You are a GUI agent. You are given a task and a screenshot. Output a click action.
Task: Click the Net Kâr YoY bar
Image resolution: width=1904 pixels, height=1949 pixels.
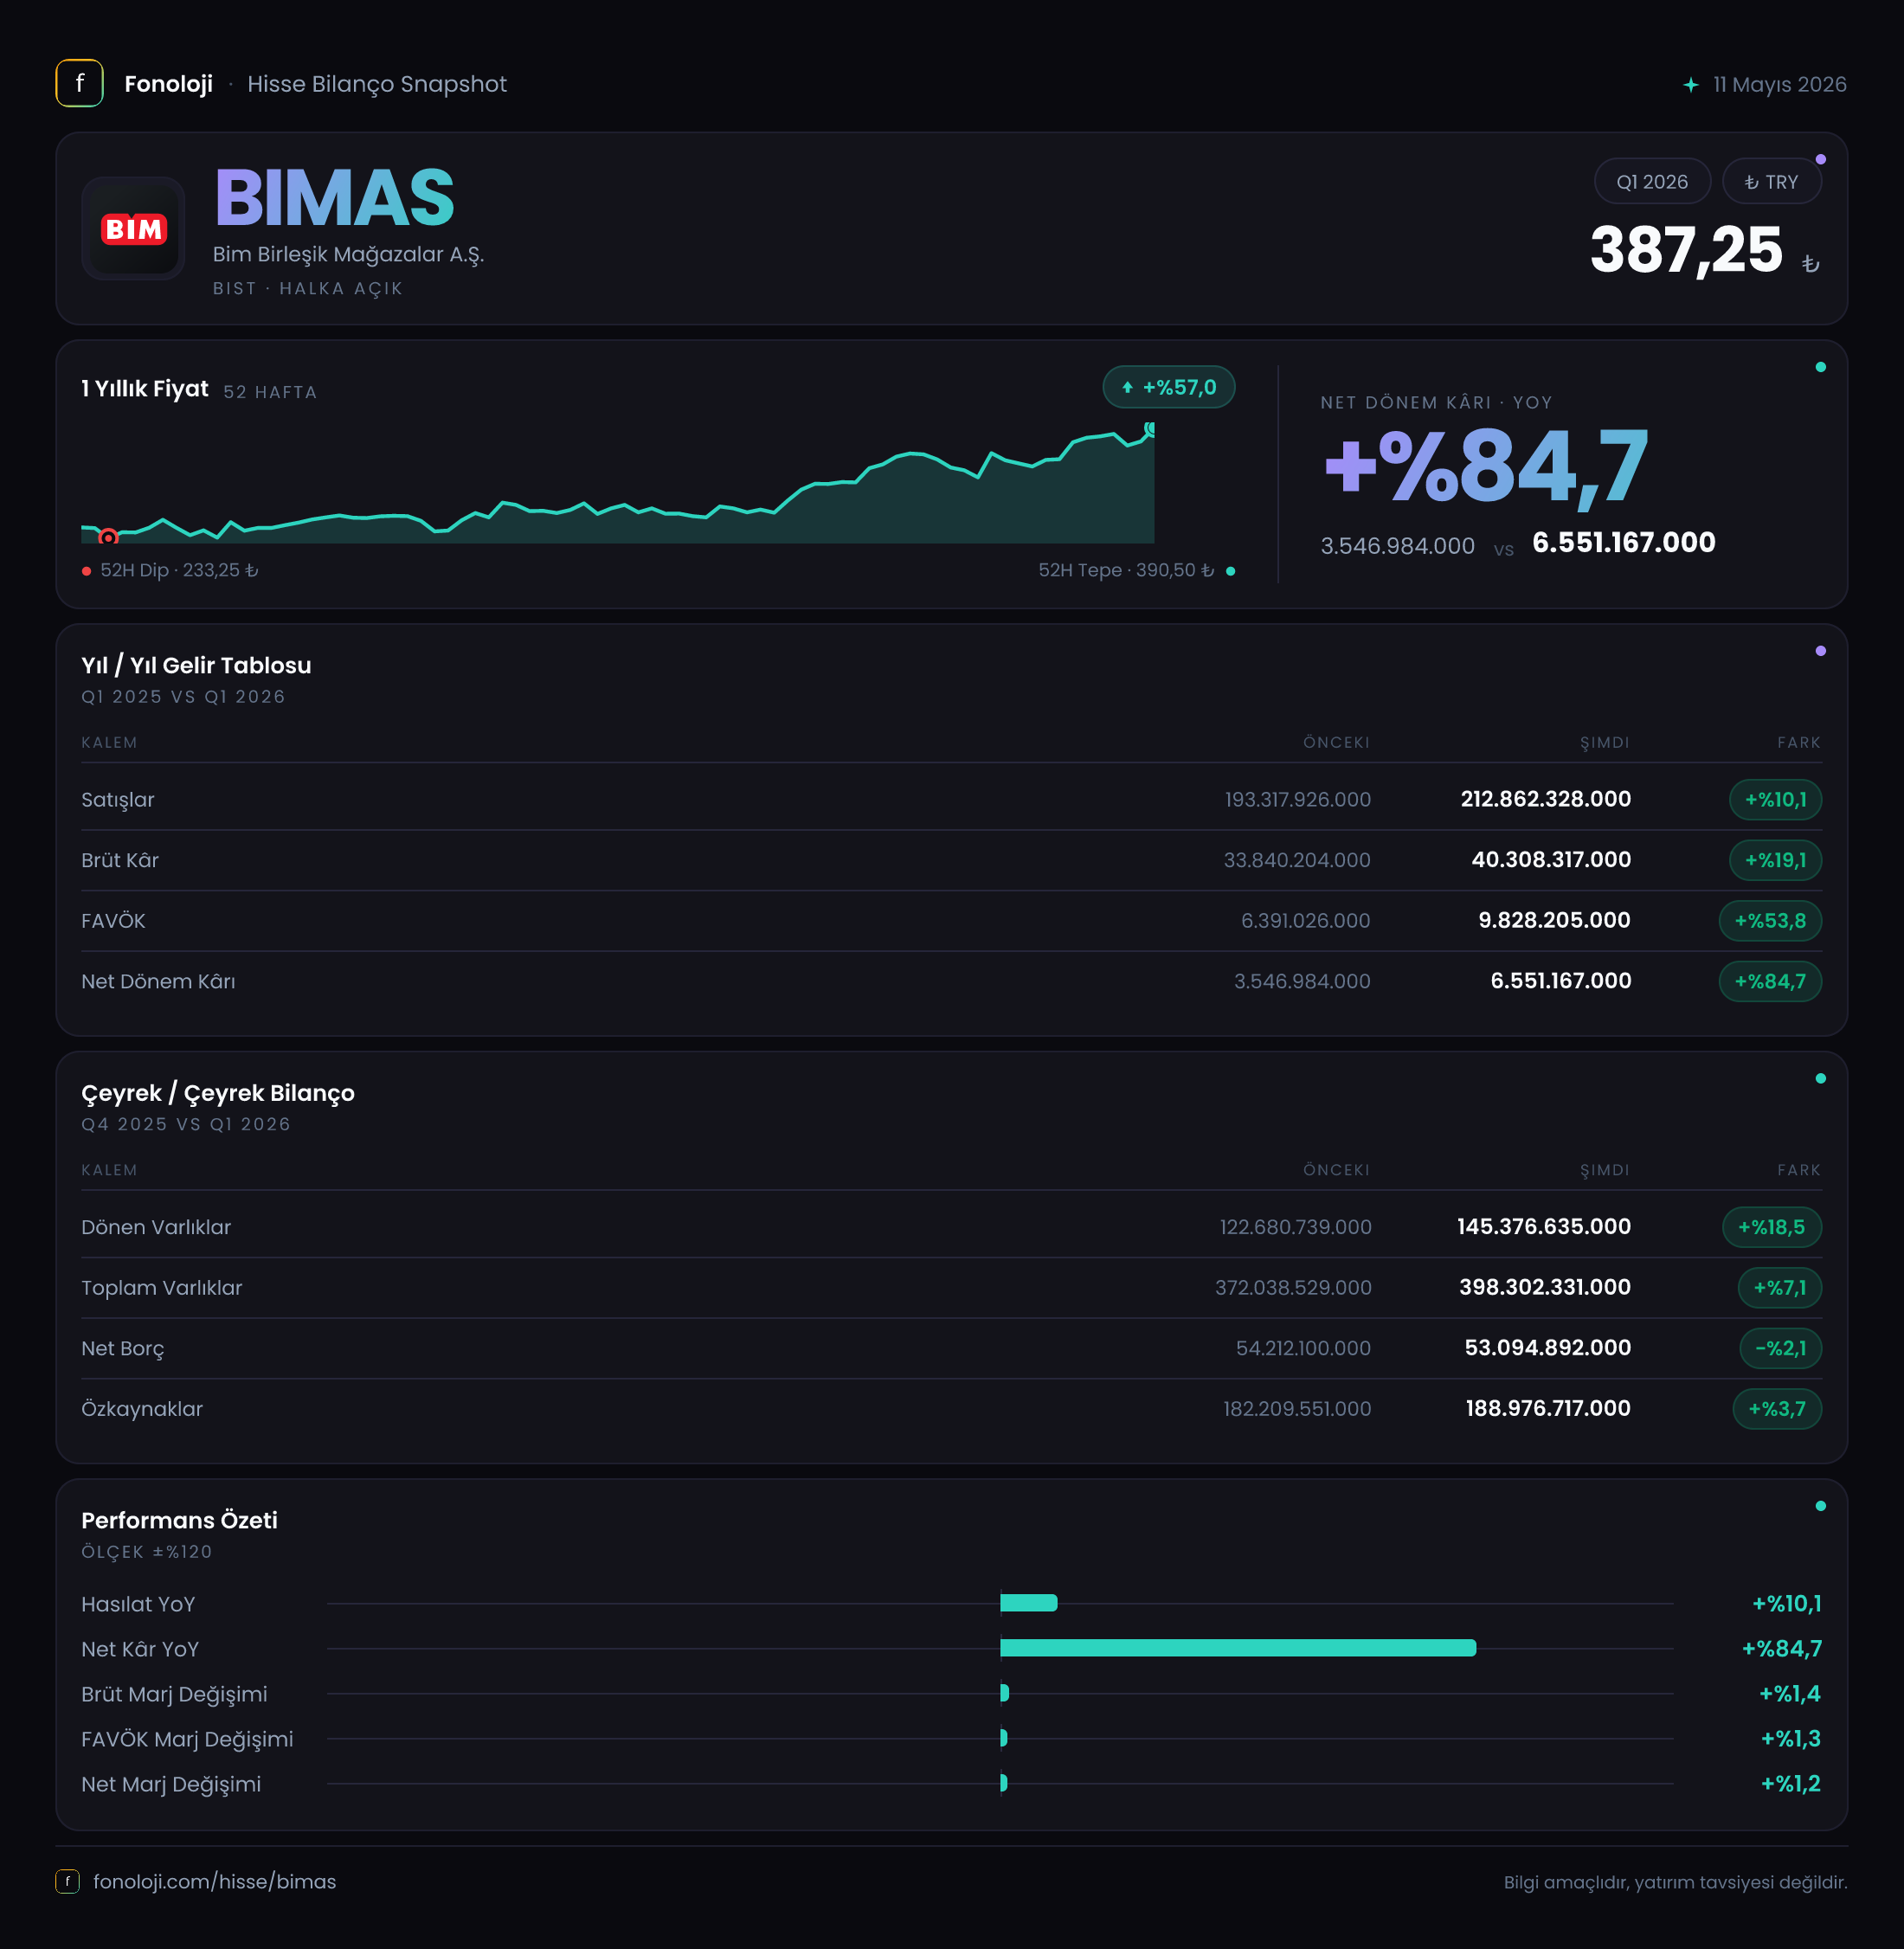[x=1238, y=1648]
